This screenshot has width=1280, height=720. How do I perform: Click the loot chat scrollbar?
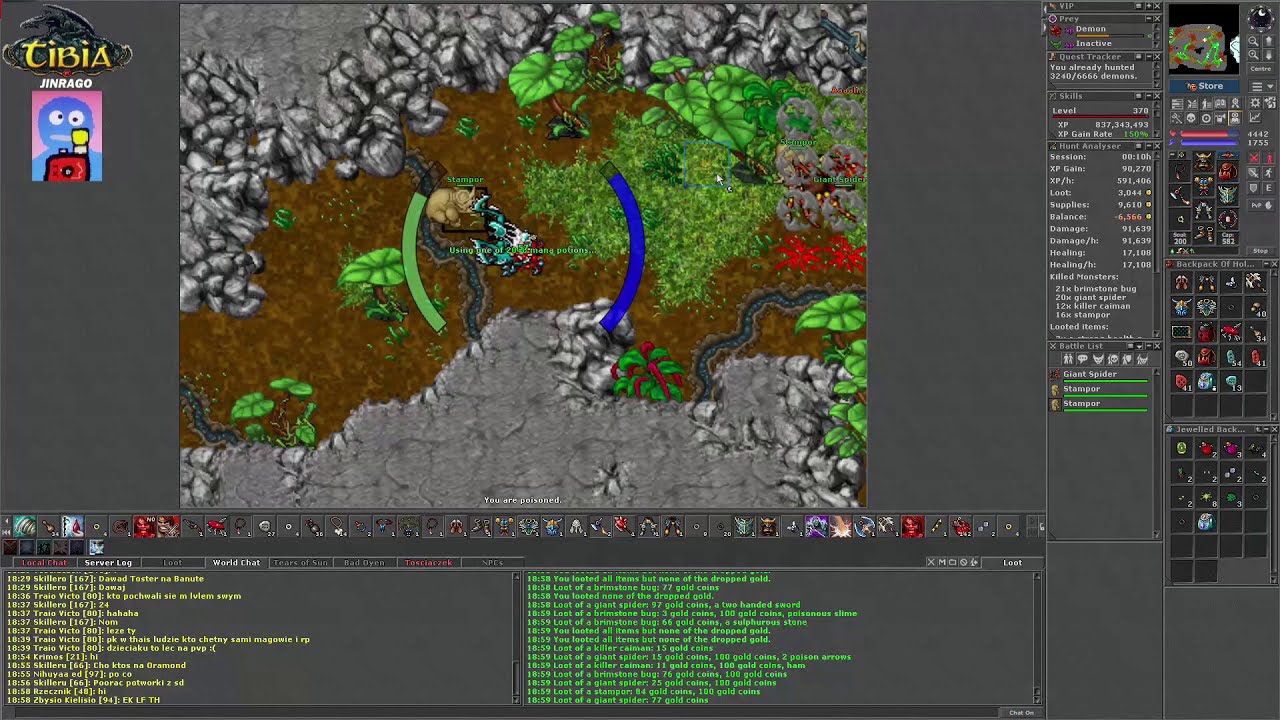point(1037,638)
